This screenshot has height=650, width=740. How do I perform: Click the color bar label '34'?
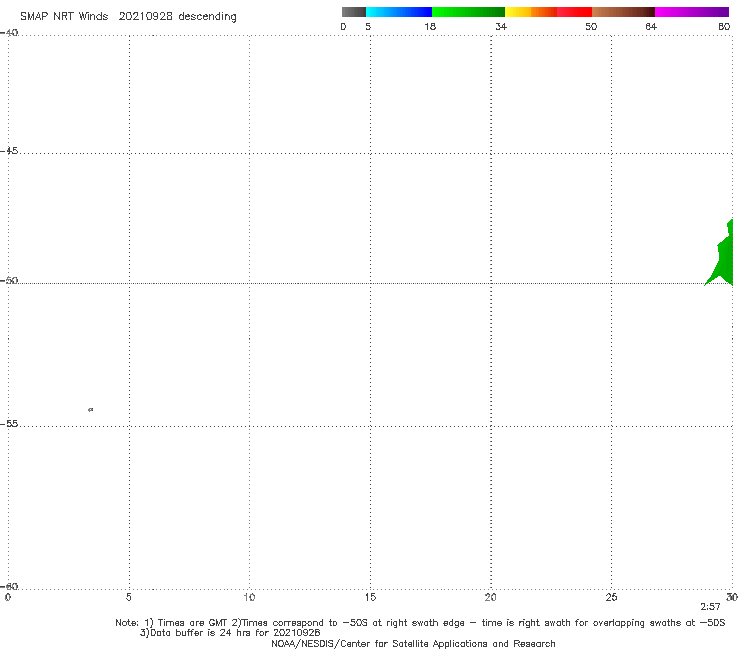501,26
